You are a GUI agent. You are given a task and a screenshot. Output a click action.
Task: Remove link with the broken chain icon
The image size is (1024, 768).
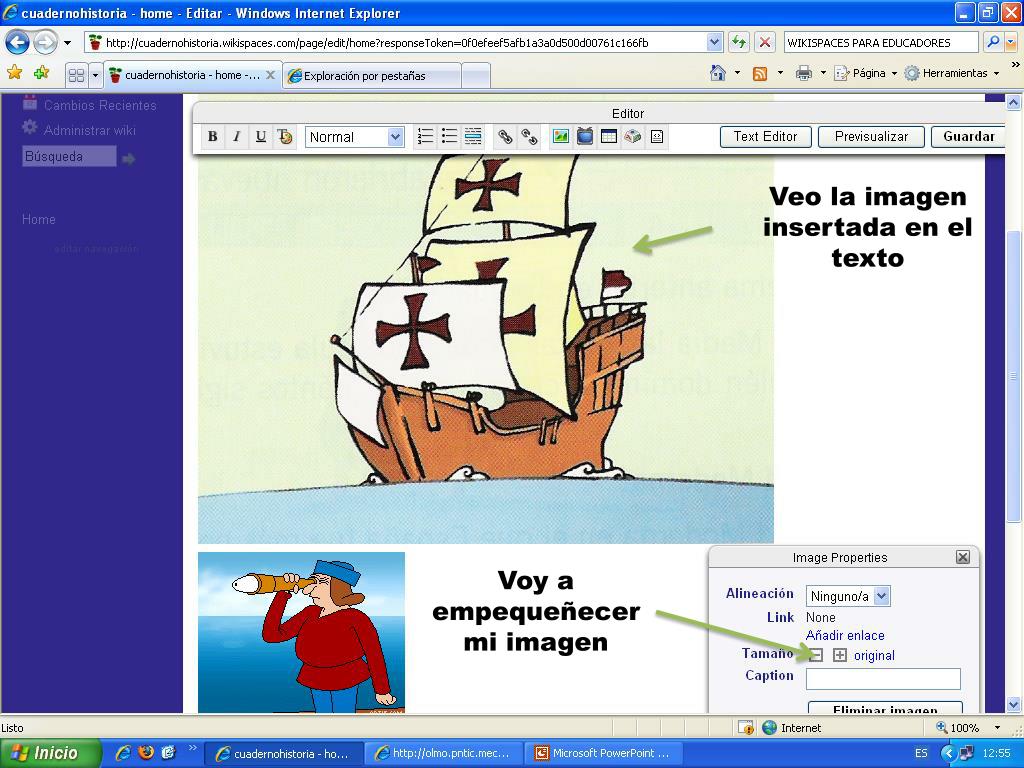click(x=529, y=136)
